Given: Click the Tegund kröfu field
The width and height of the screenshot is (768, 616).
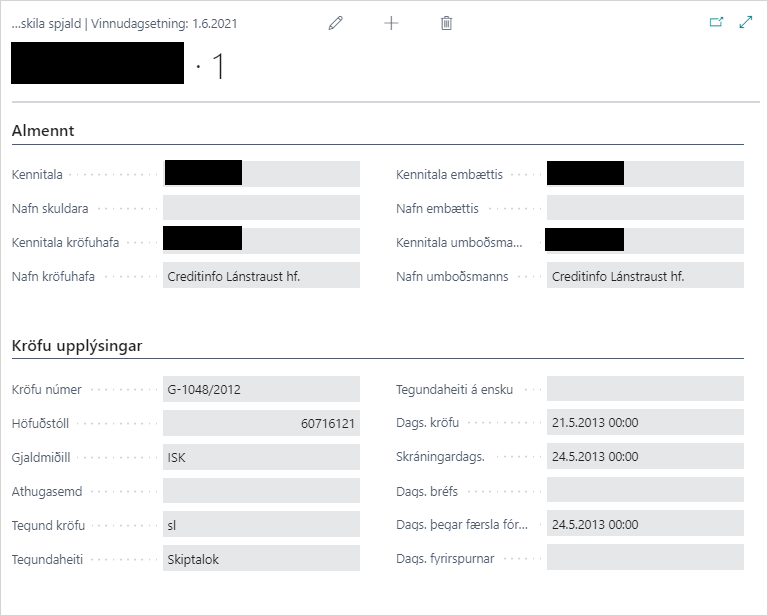Looking at the screenshot, I should pos(261,525).
